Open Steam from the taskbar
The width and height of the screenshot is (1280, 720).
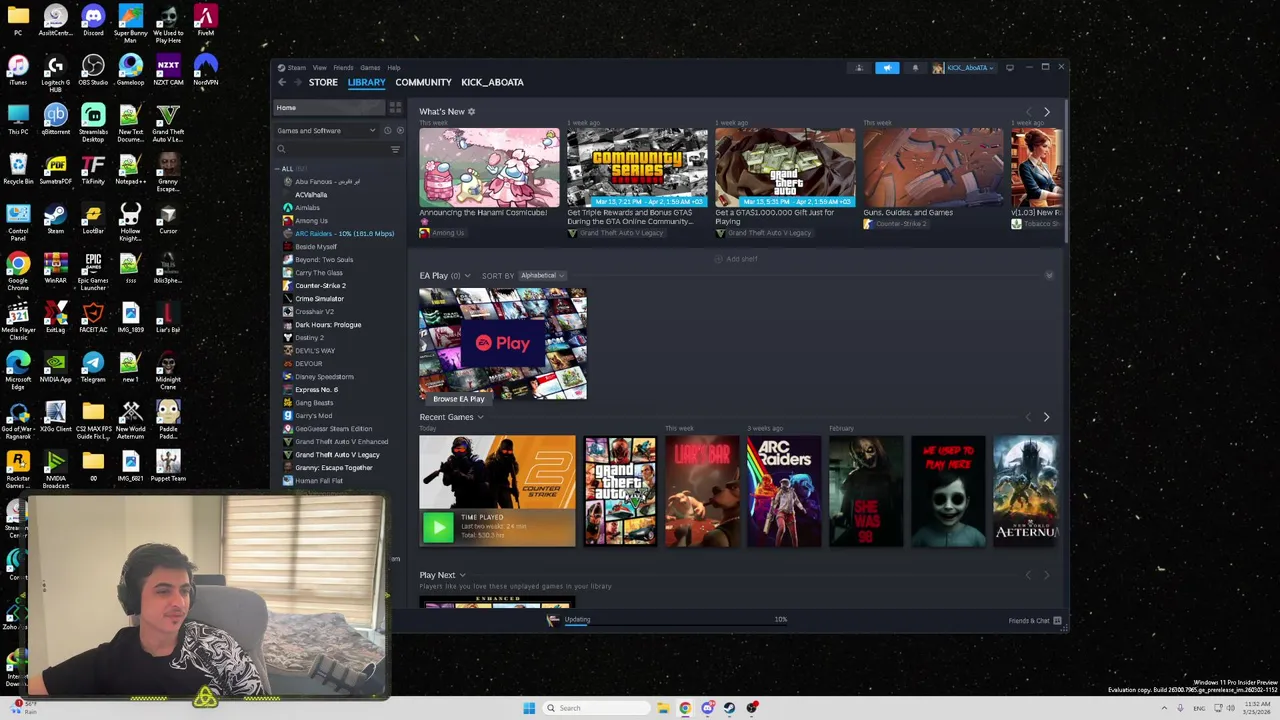pos(729,708)
